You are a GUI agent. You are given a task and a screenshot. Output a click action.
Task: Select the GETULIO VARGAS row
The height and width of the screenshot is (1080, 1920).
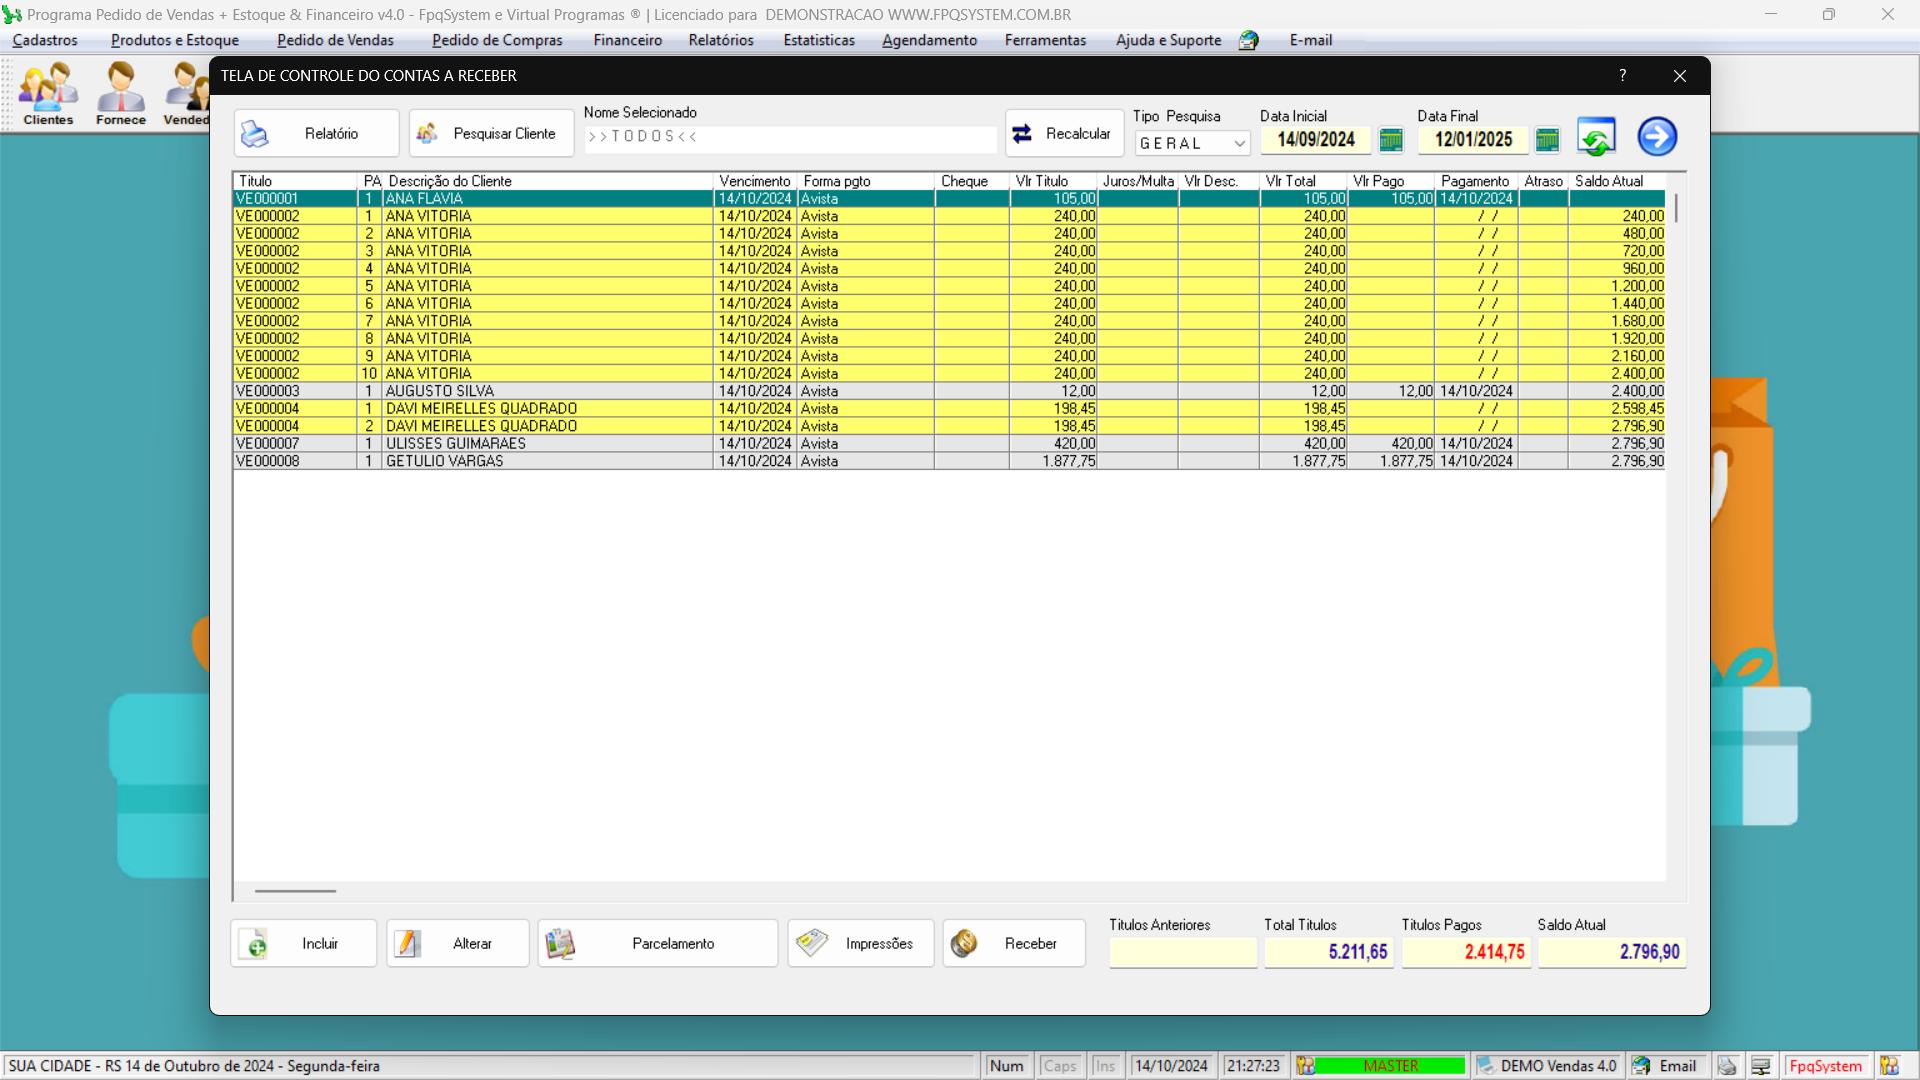pyautogui.click(x=949, y=461)
